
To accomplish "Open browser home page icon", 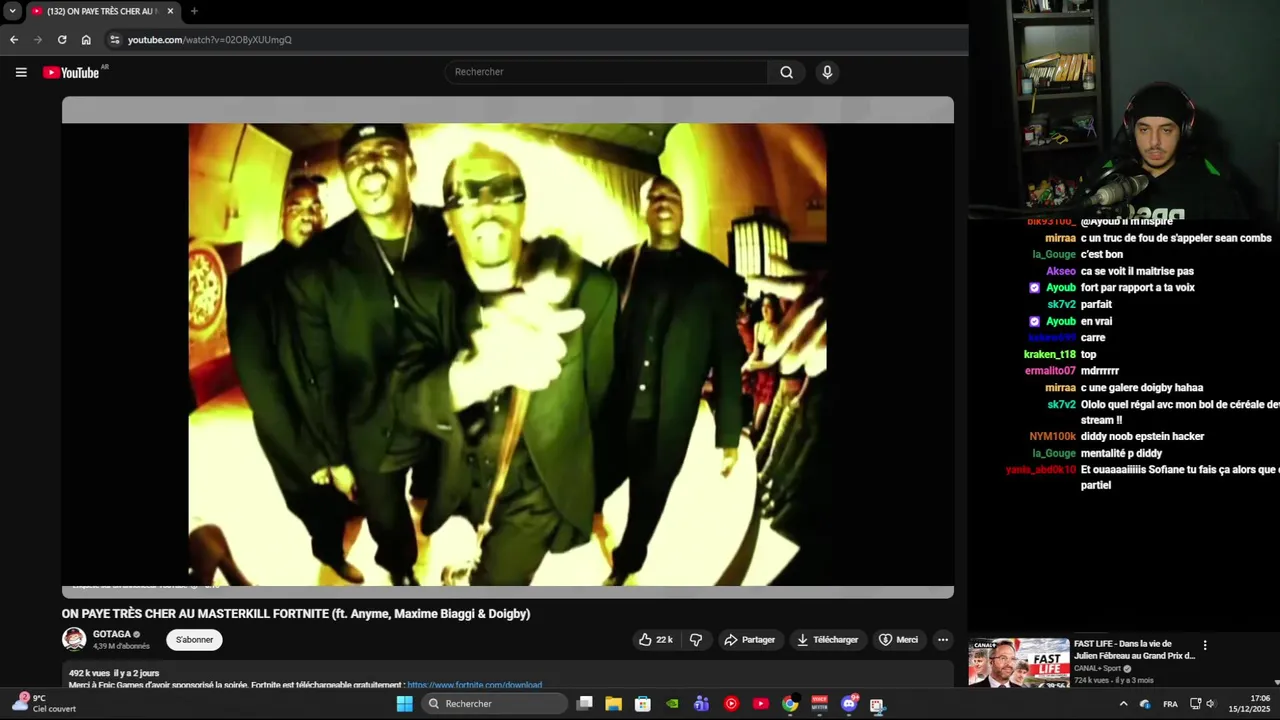I will pos(86,40).
